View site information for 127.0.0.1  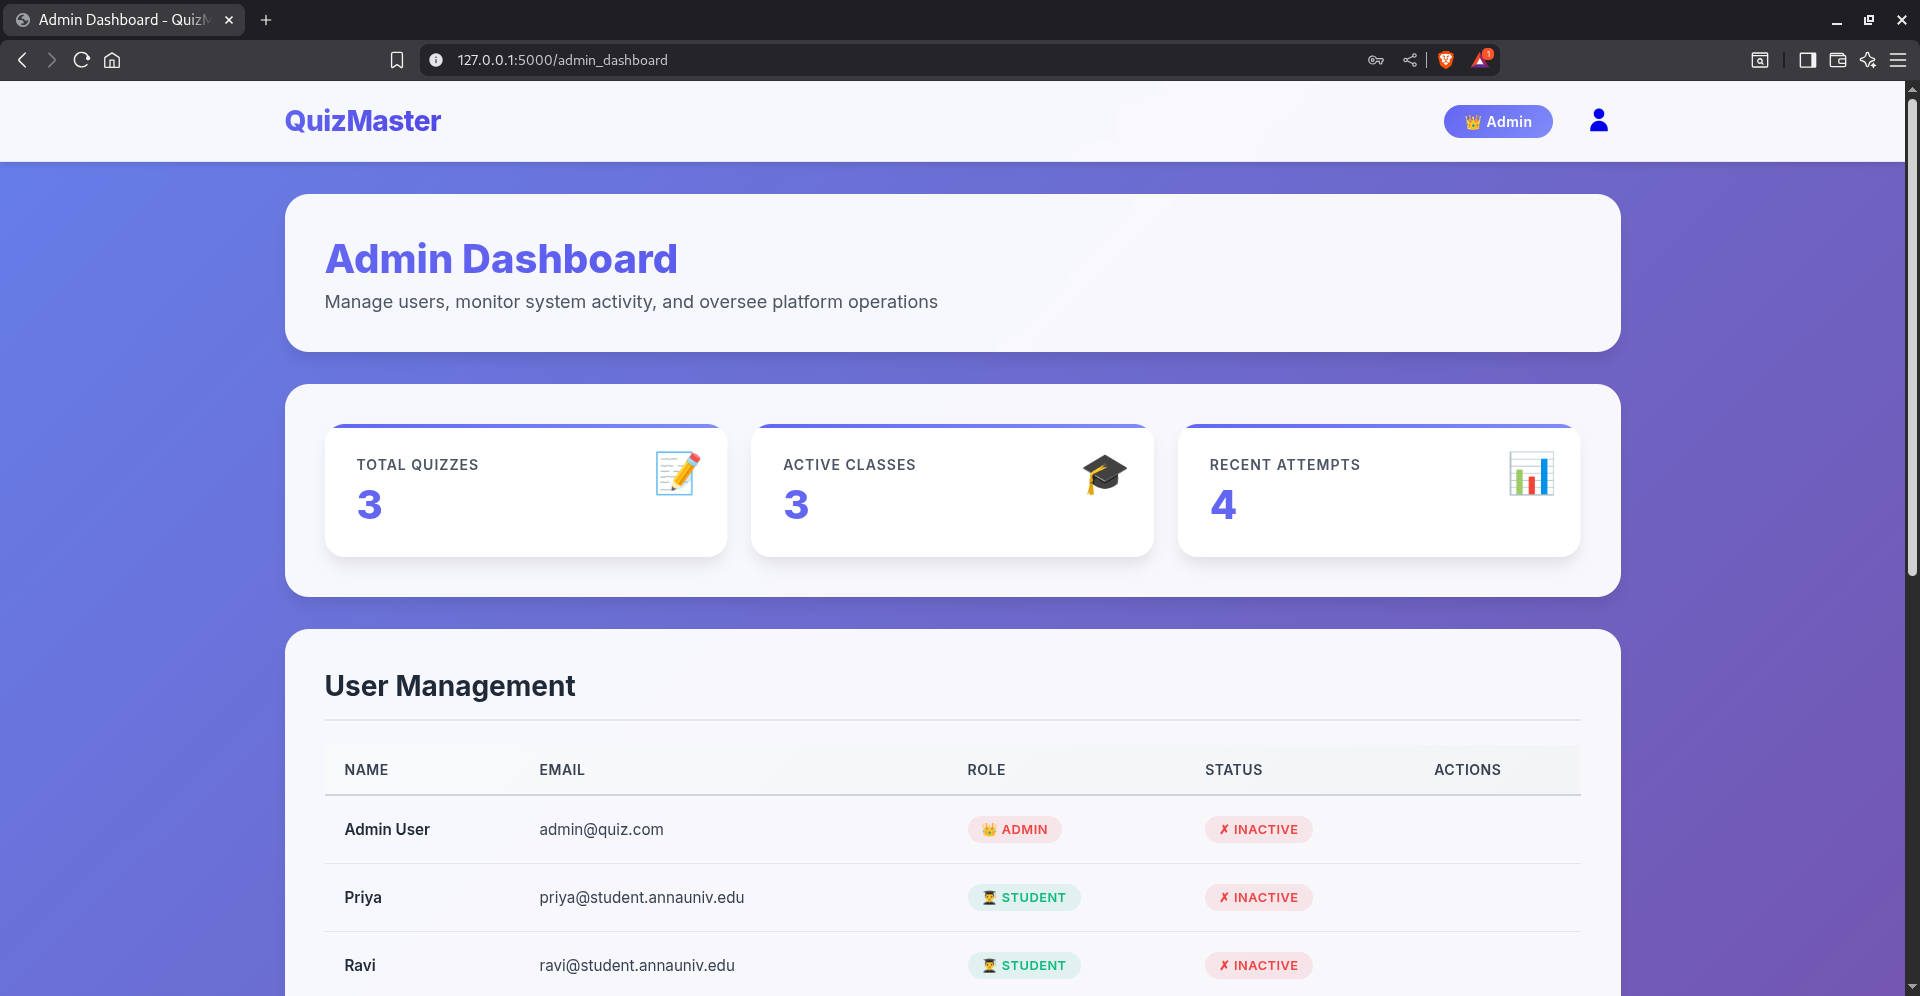[x=436, y=60]
